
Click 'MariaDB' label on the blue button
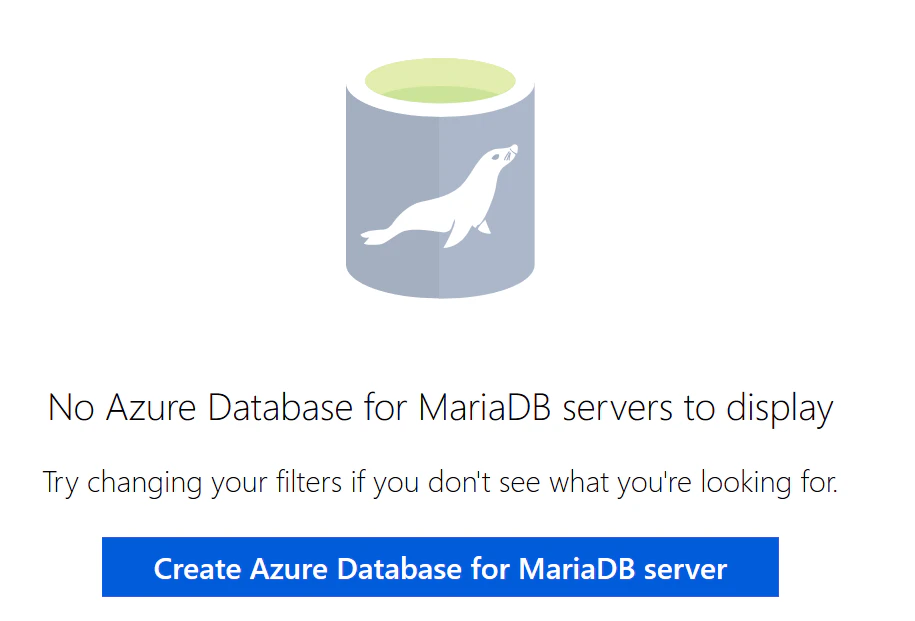click(x=577, y=568)
